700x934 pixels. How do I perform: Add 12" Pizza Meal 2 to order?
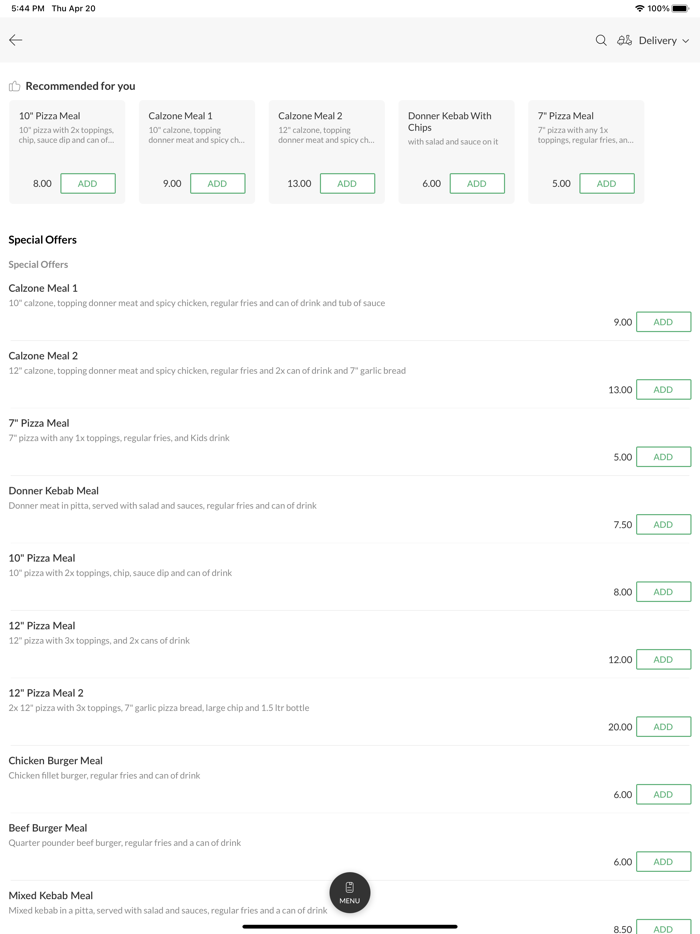coord(663,727)
